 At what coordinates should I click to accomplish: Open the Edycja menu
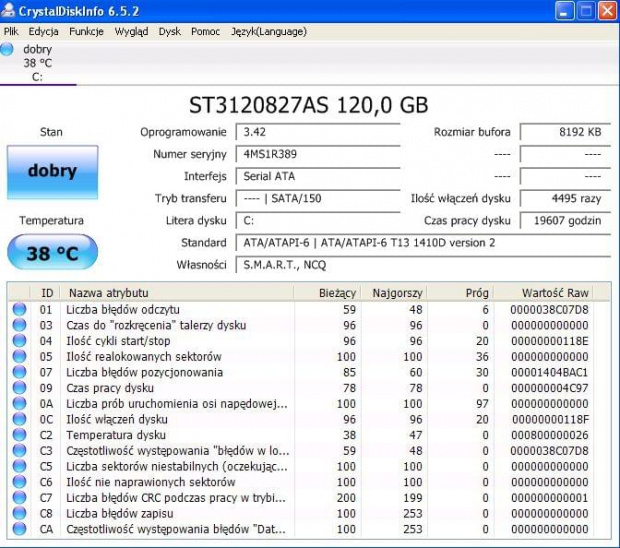pyautogui.click(x=43, y=32)
